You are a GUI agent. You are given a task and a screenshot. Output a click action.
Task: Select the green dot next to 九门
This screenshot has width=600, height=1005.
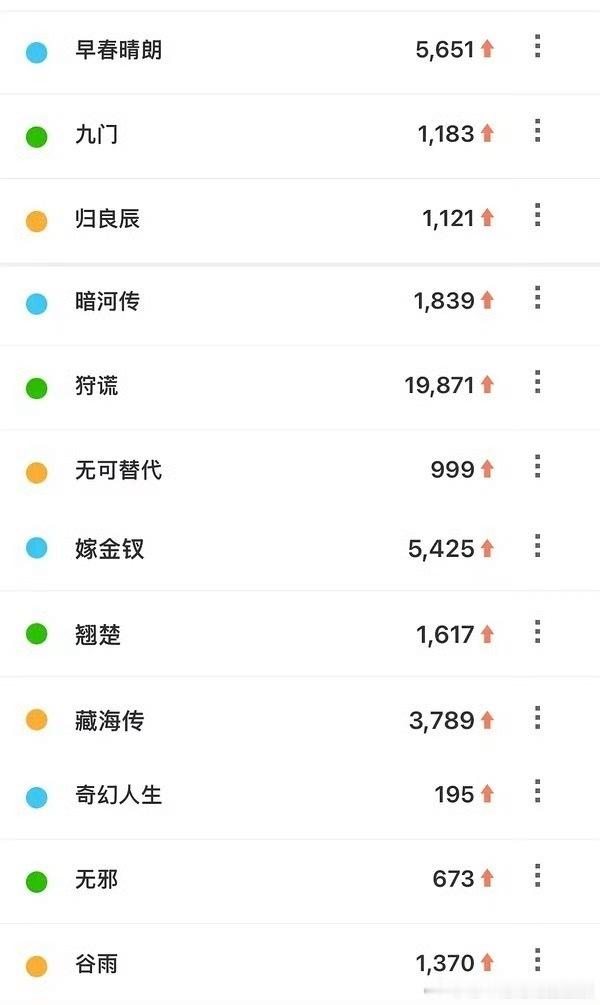coord(37,137)
